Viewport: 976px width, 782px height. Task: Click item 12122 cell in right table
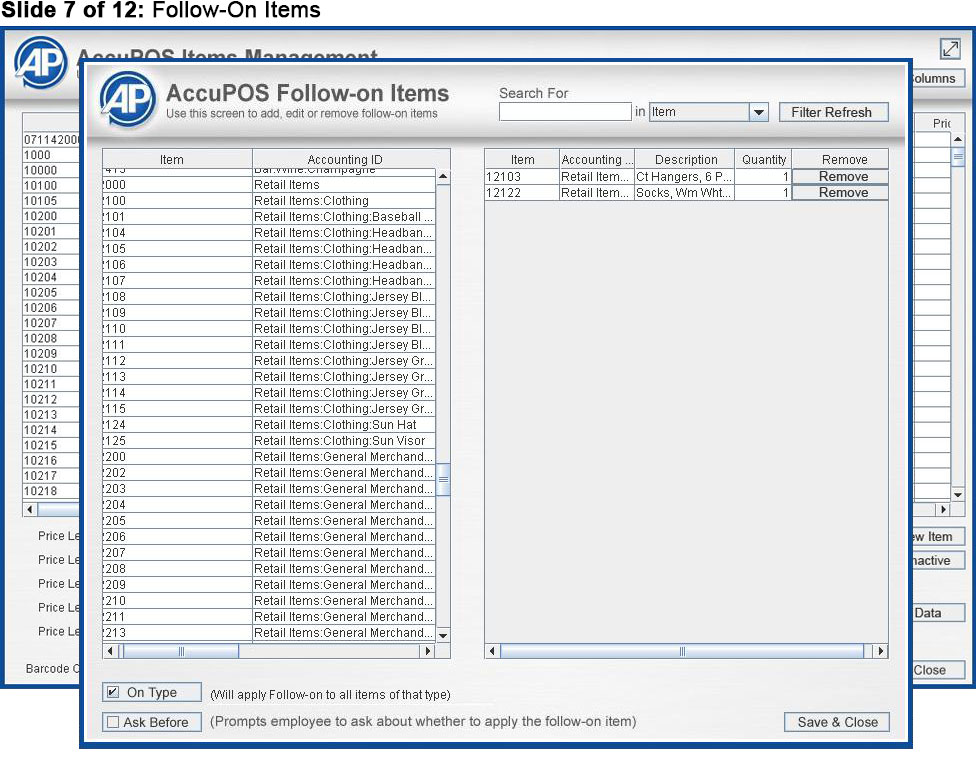[522, 193]
